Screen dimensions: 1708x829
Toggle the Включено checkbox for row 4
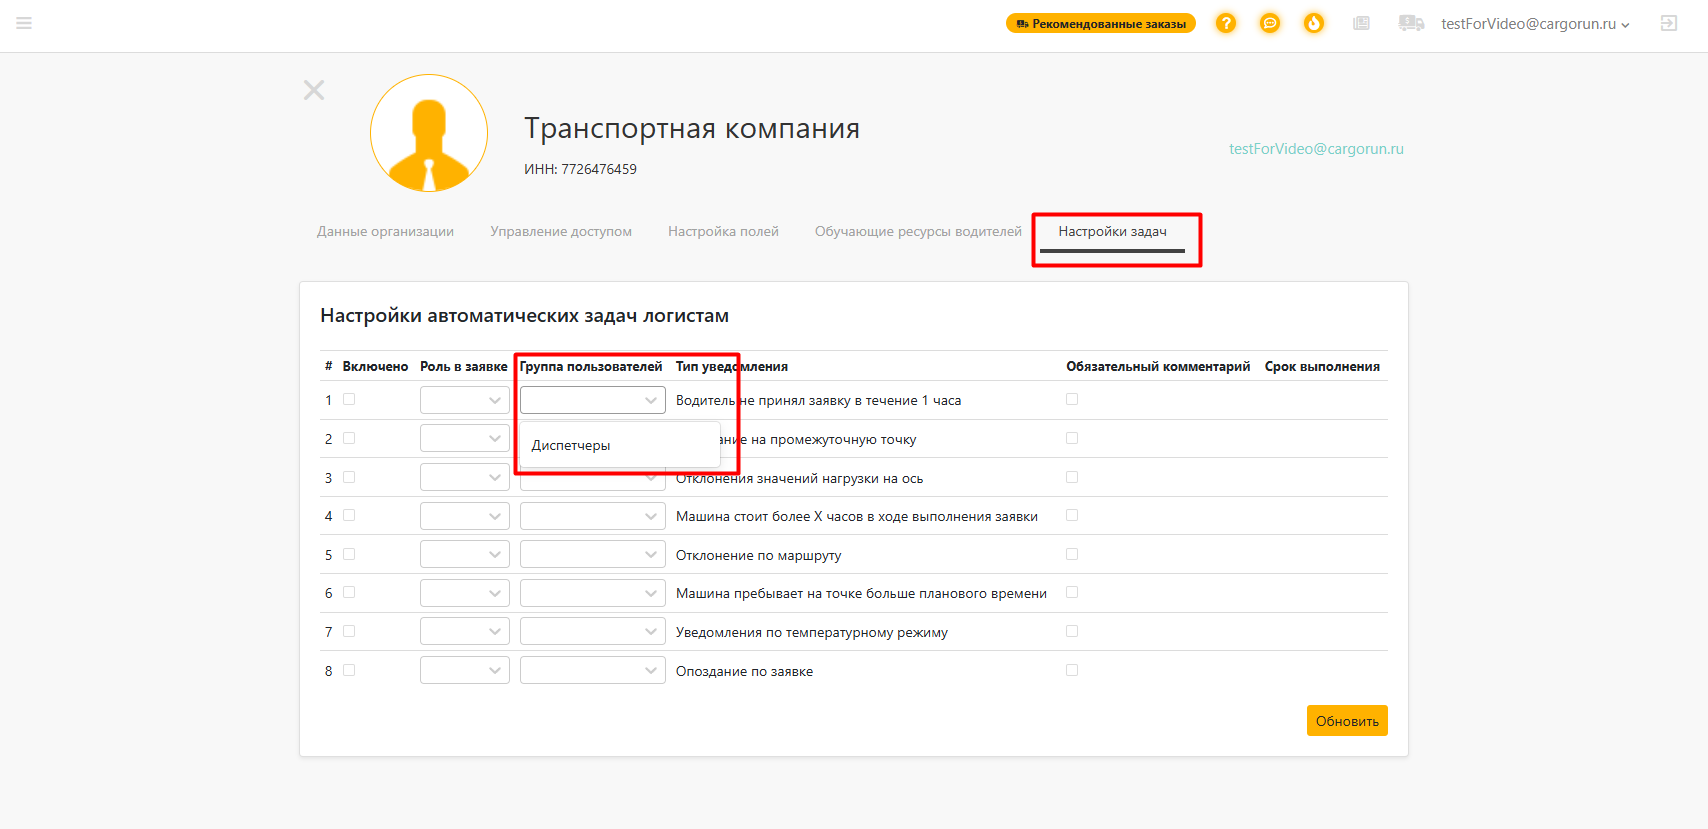[349, 515]
